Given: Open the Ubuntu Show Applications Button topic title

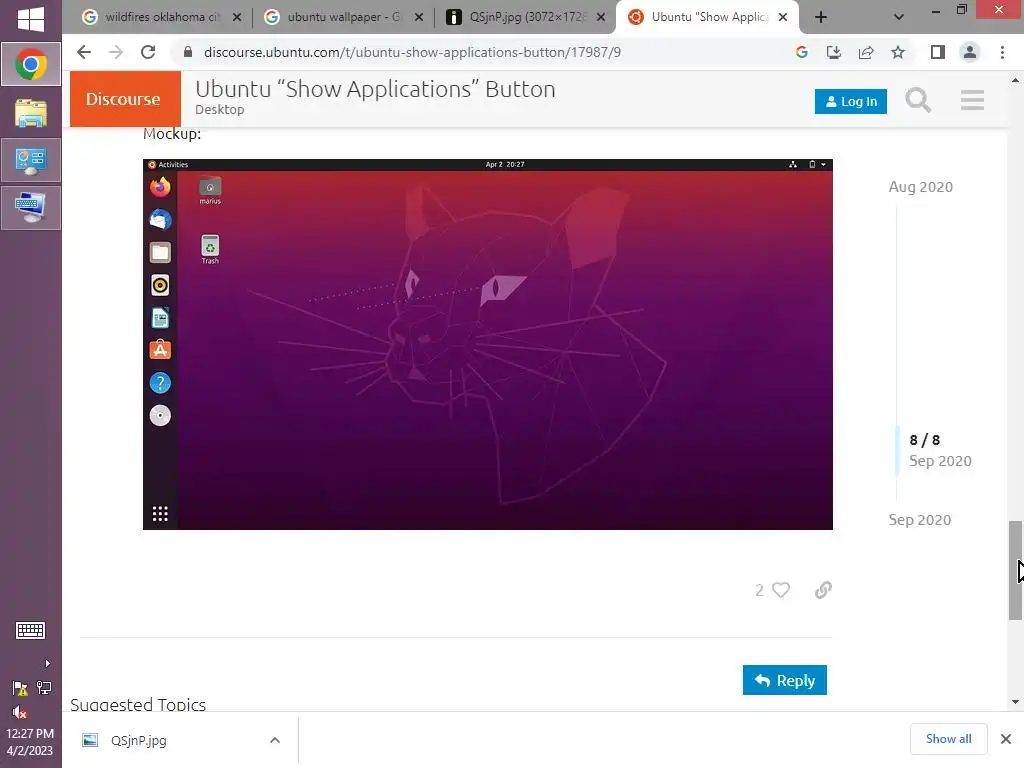Looking at the screenshot, I should pos(375,89).
